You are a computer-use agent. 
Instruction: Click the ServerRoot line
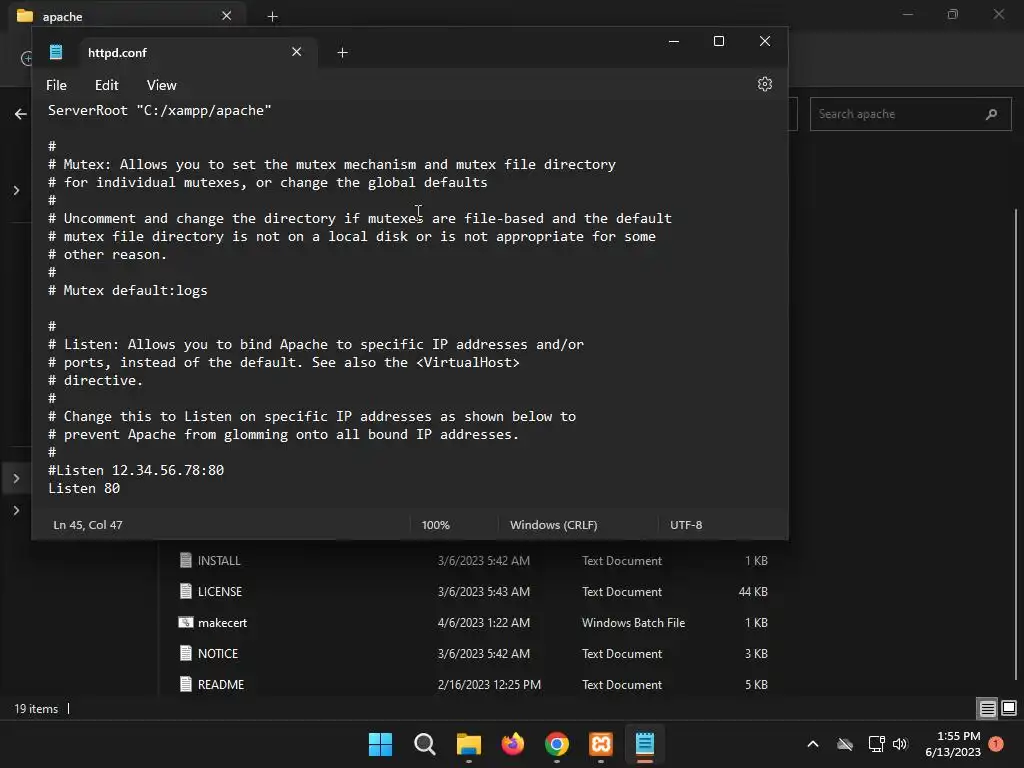pyautogui.click(x=159, y=110)
